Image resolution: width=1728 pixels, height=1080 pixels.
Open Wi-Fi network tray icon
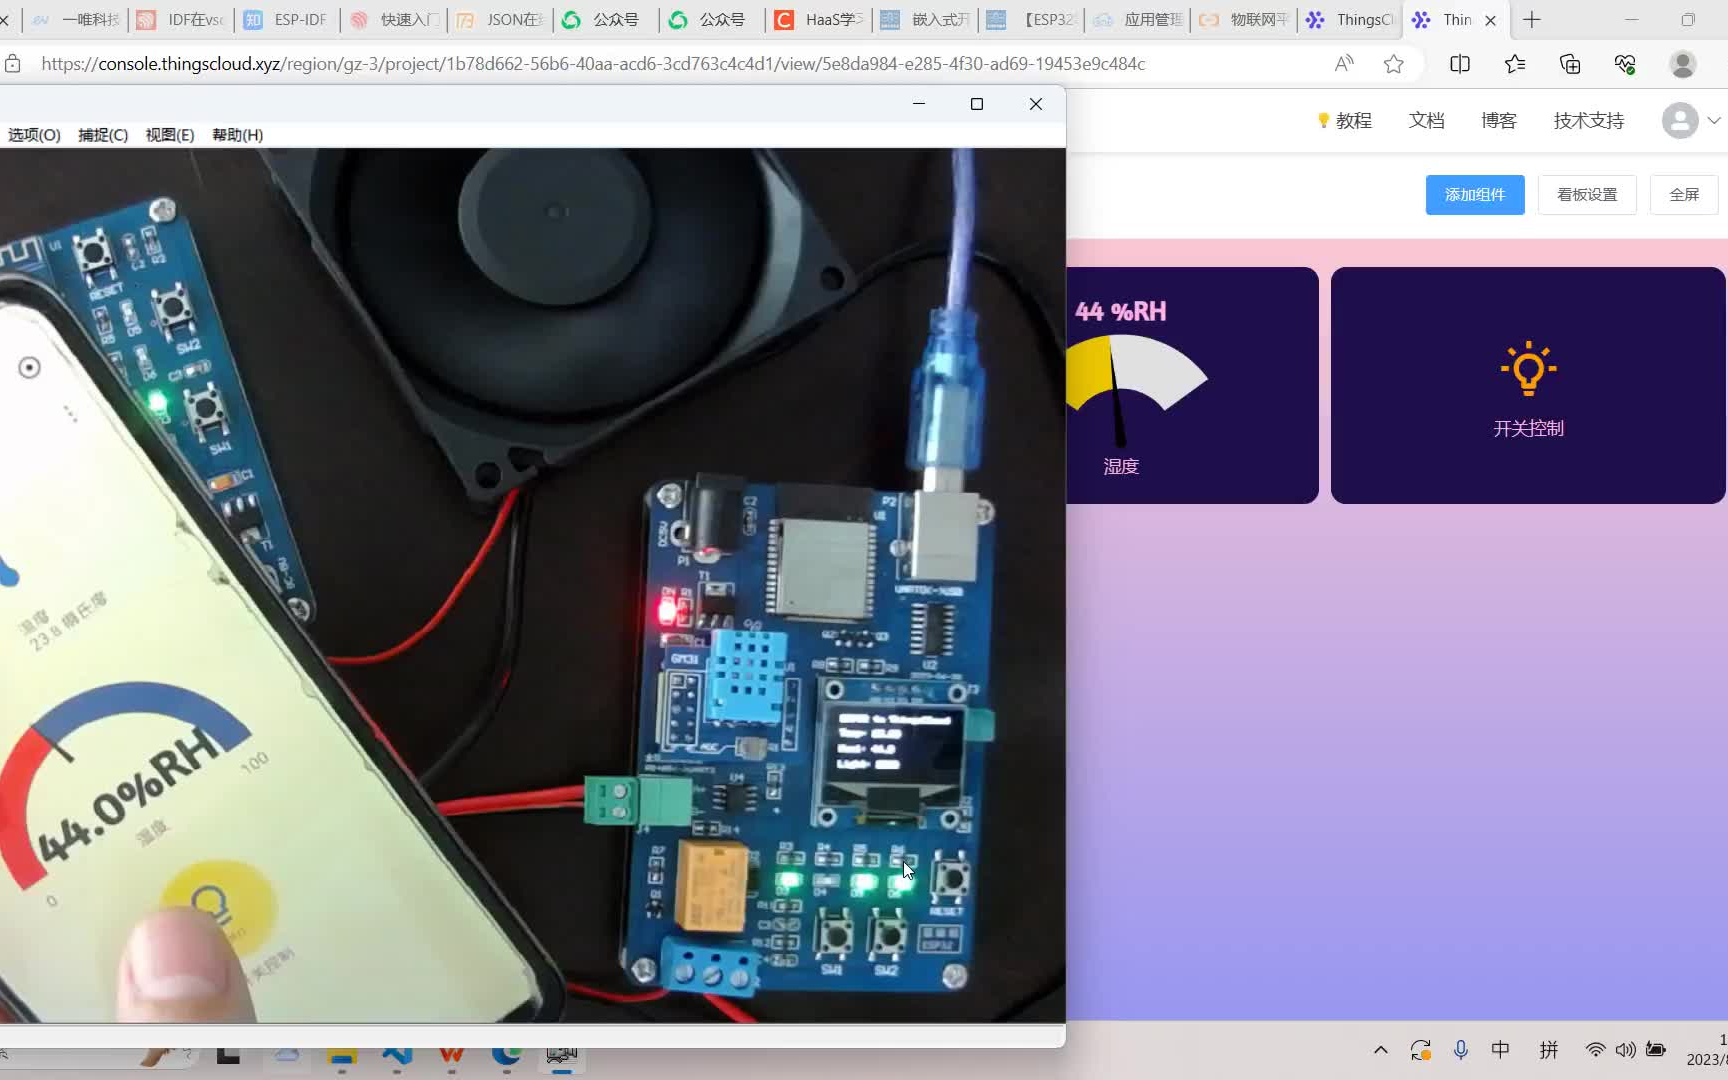point(1595,1050)
